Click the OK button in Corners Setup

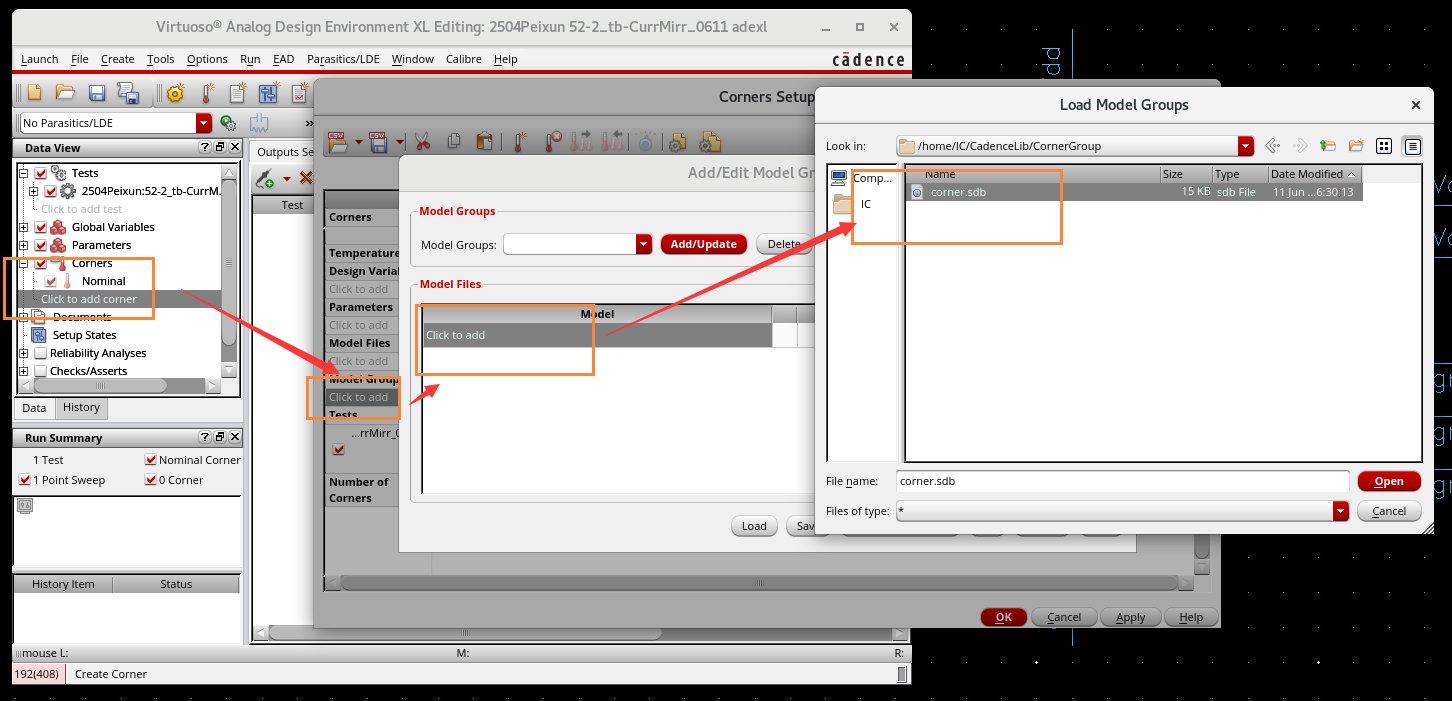pyautogui.click(x=1003, y=617)
